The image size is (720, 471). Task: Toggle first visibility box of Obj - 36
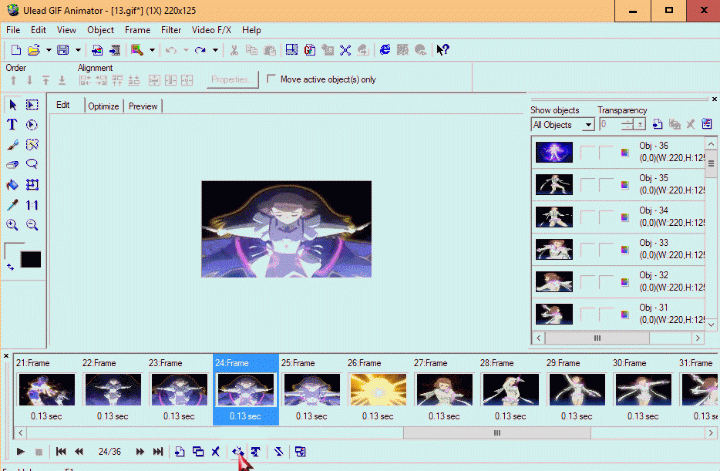(587, 152)
